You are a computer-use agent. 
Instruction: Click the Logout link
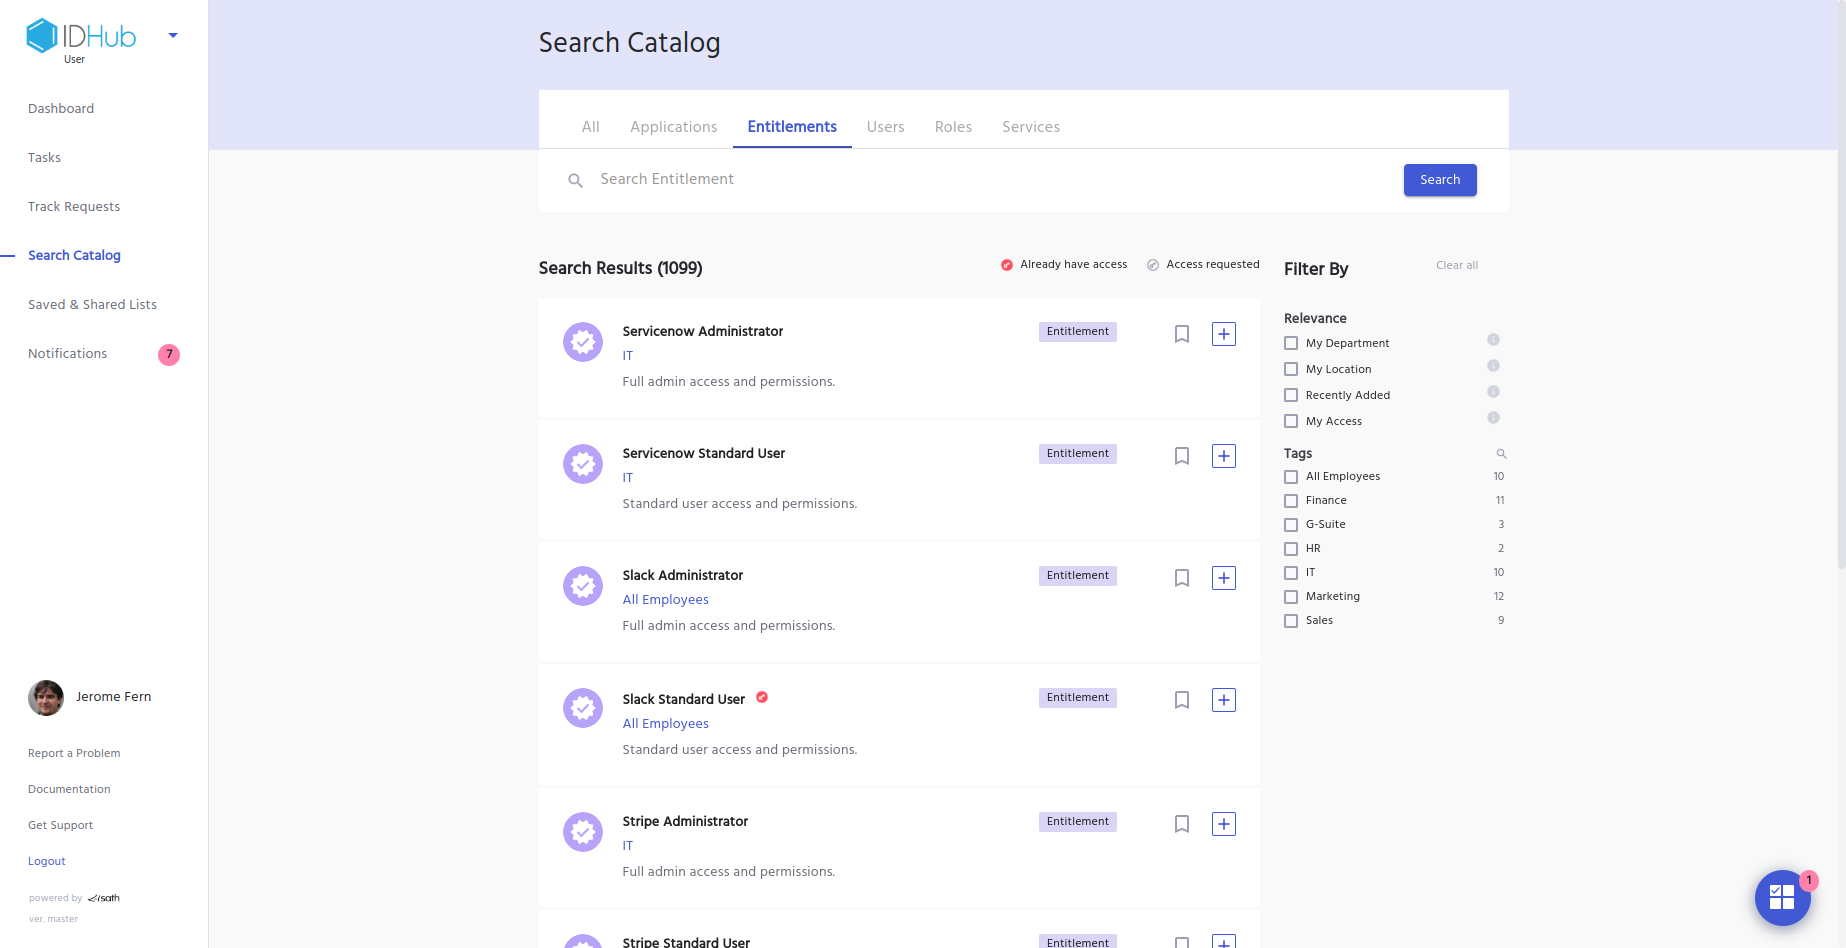pyautogui.click(x=47, y=861)
